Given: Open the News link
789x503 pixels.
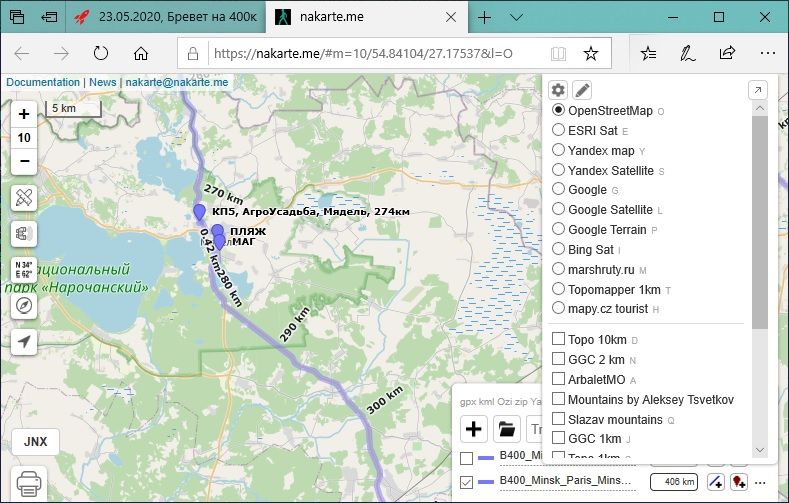Looking at the screenshot, I should tap(103, 82).
